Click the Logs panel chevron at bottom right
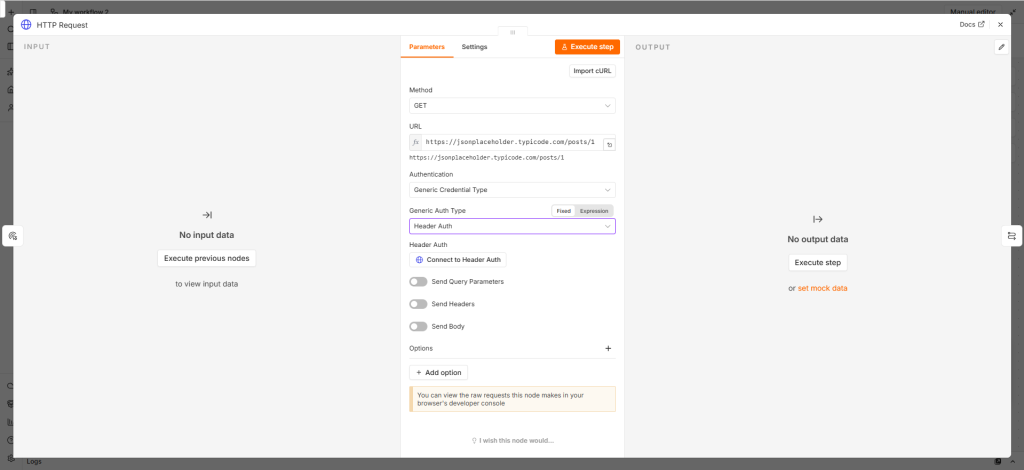This screenshot has width=1024, height=470. [1012, 462]
